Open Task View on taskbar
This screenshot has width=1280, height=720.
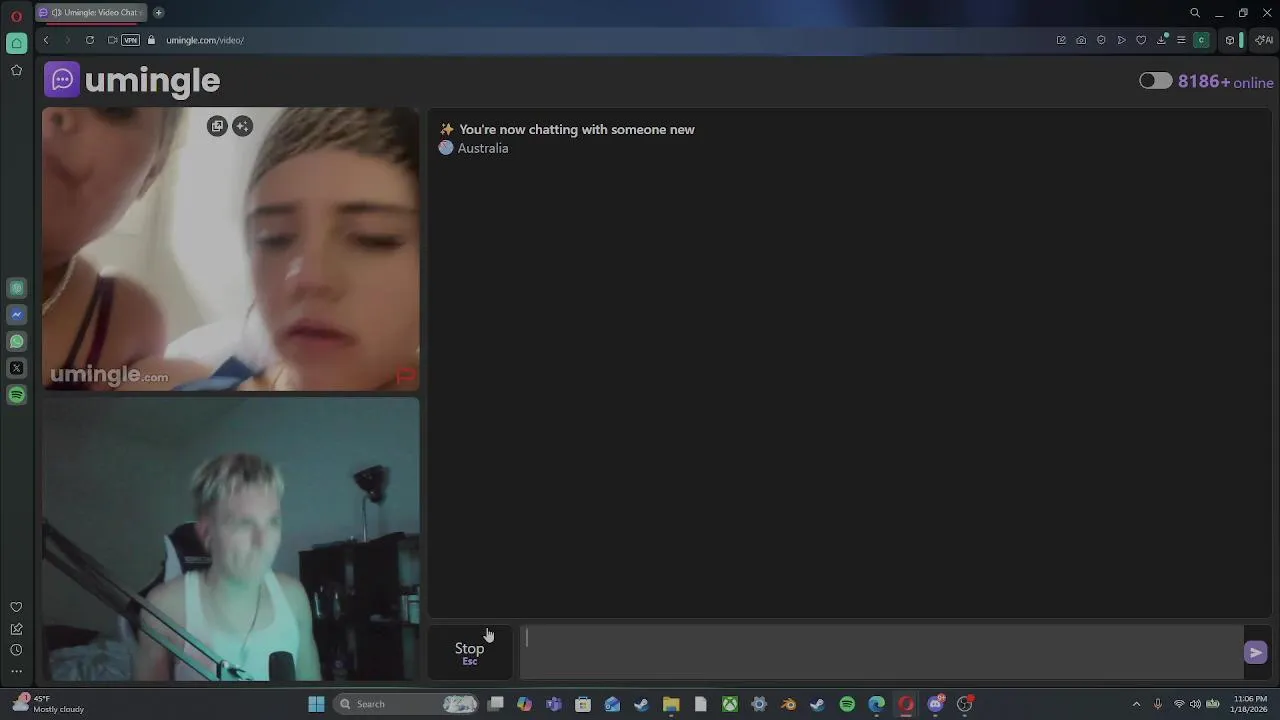tap(495, 704)
